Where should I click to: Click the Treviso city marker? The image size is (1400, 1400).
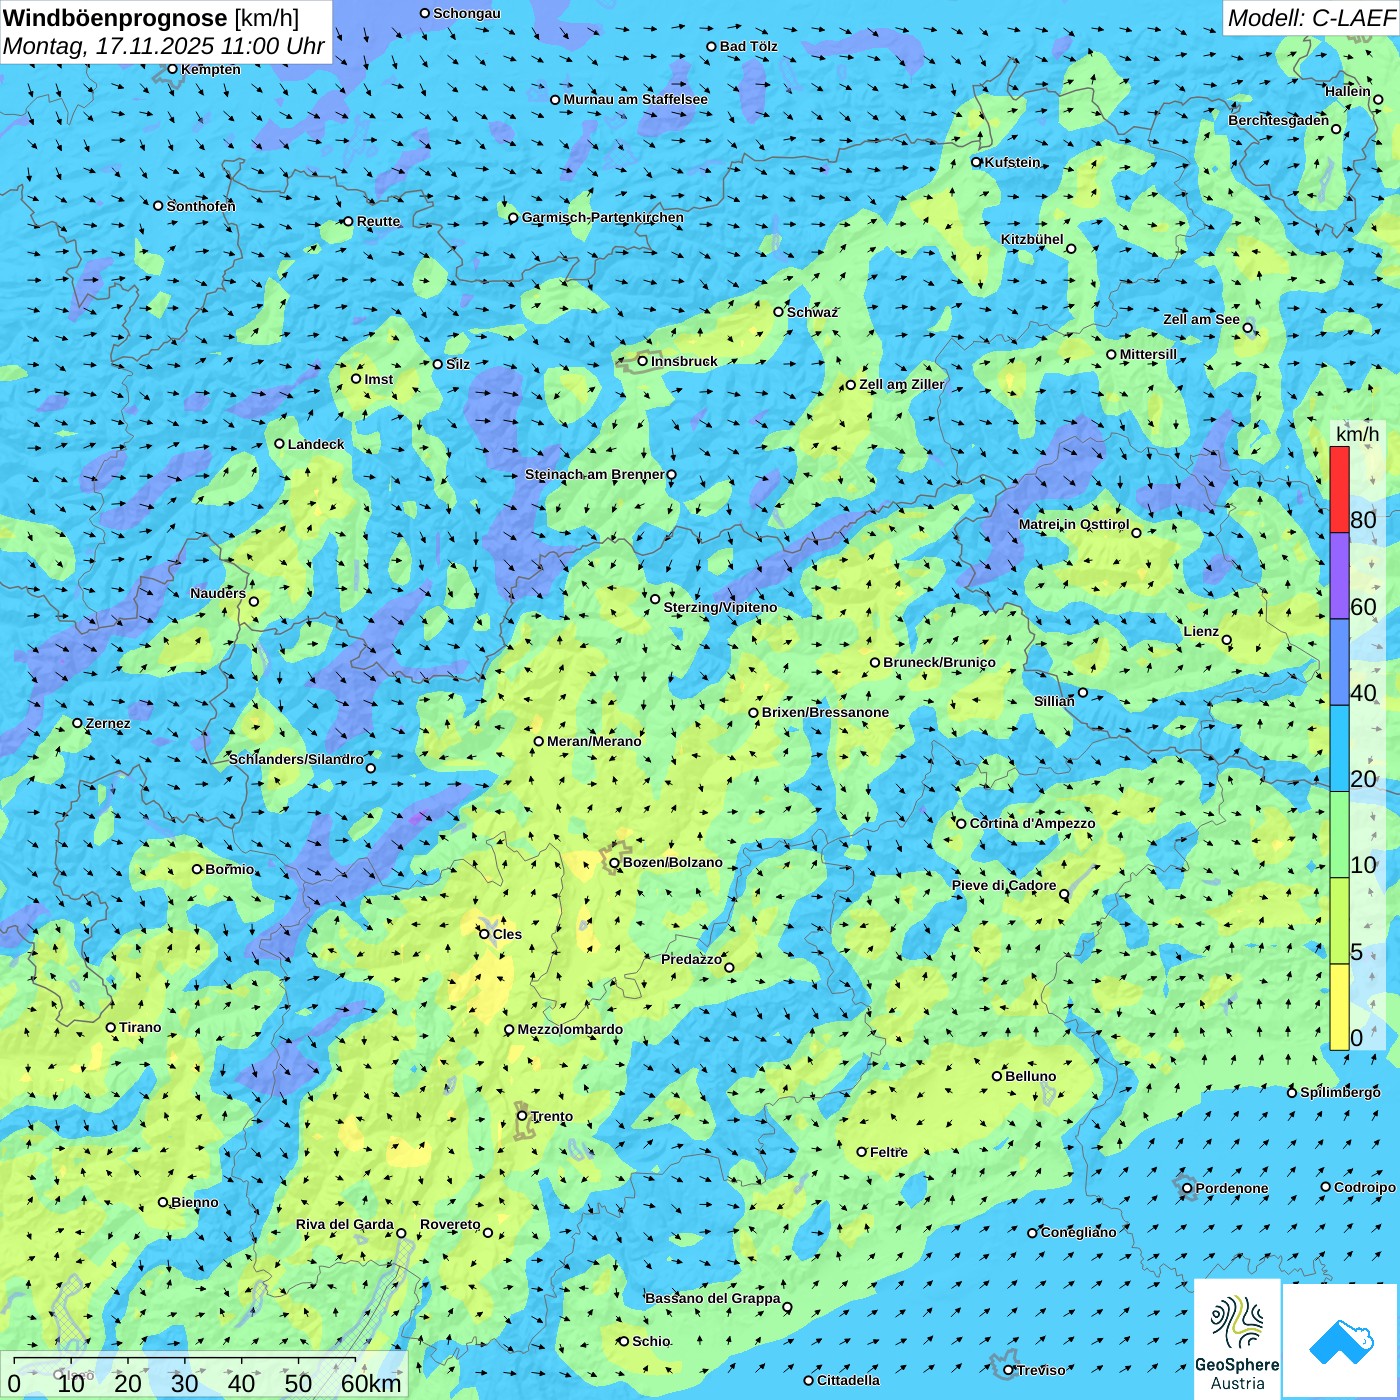(x=1009, y=1370)
